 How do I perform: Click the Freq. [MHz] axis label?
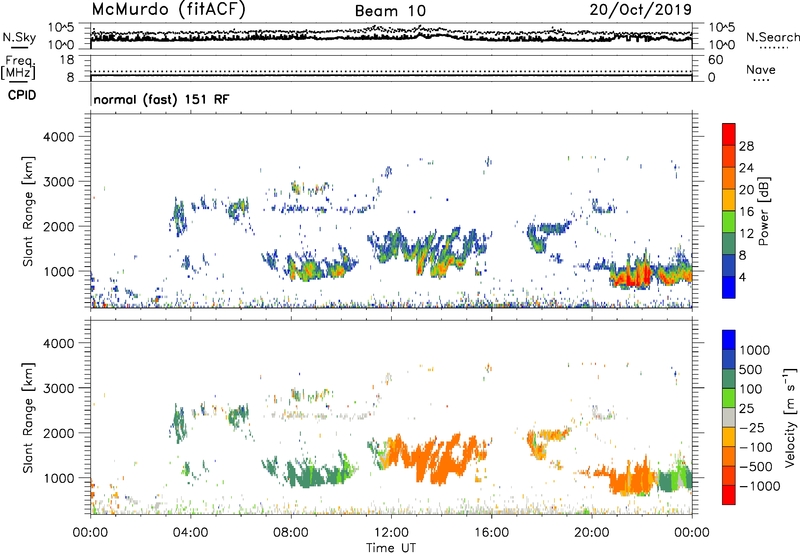[18, 67]
